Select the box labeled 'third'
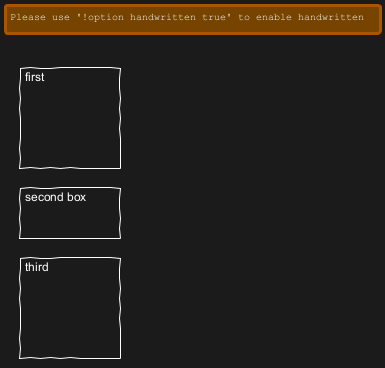 pos(70,308)
